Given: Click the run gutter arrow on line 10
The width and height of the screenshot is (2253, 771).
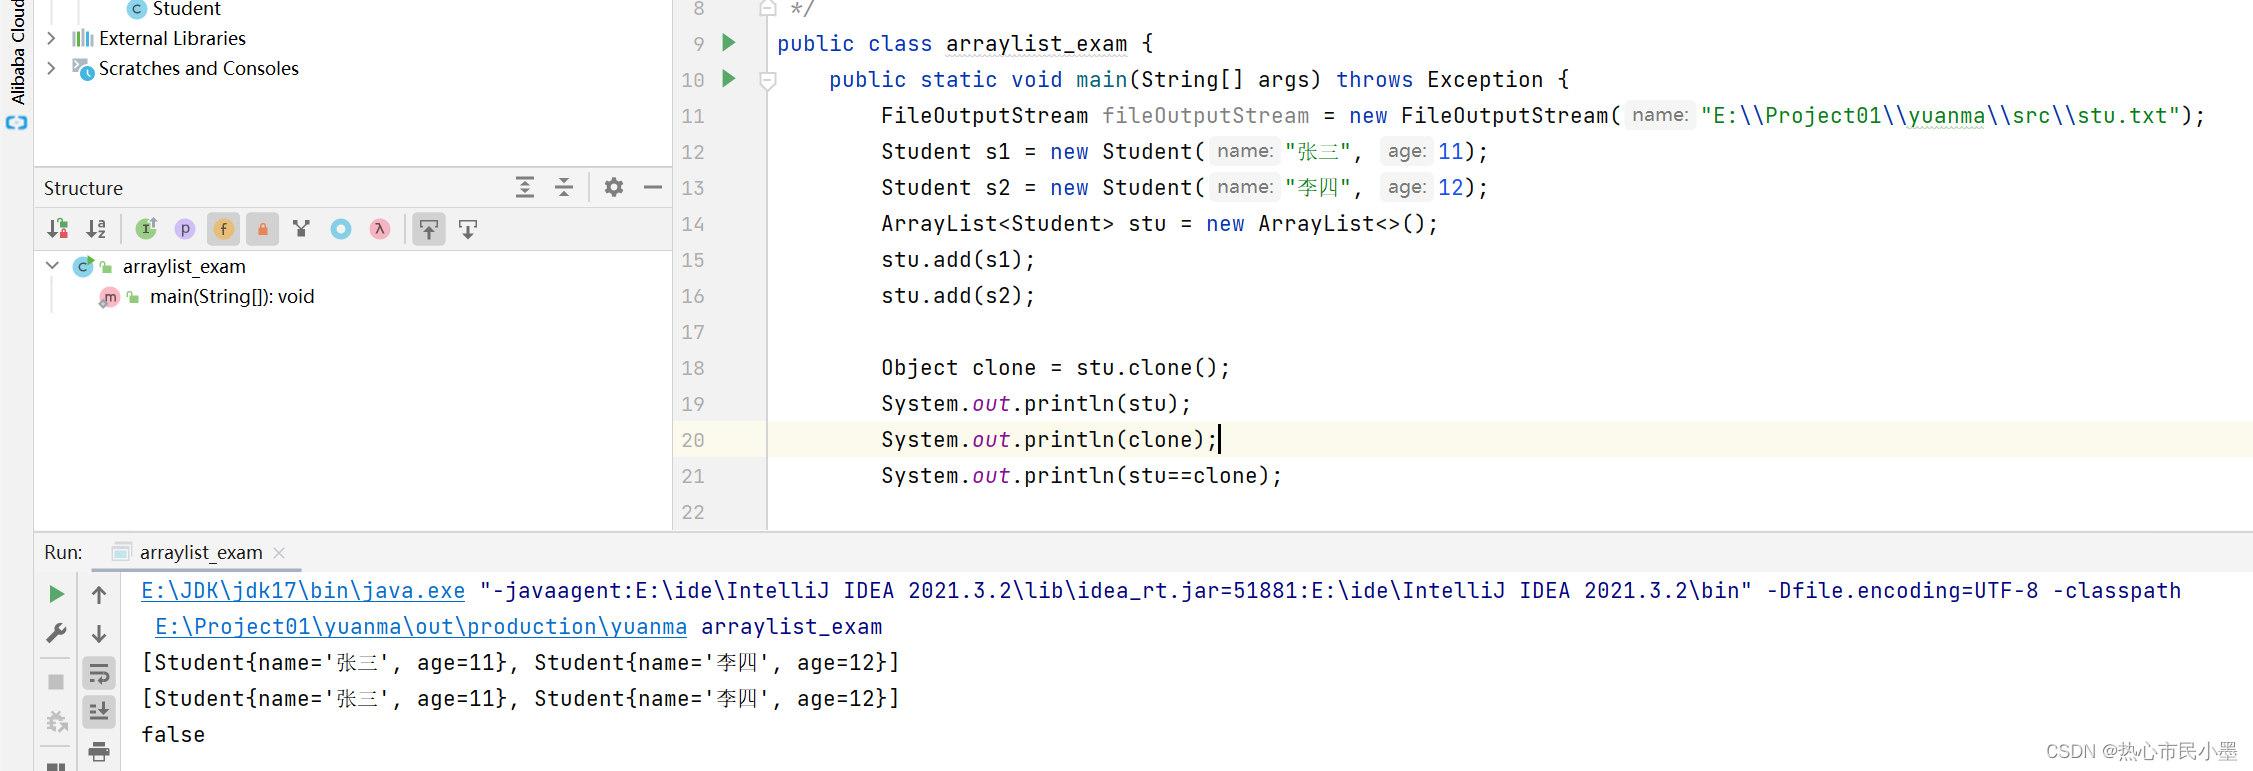Looking at the screenshot, I should (729, 78).
